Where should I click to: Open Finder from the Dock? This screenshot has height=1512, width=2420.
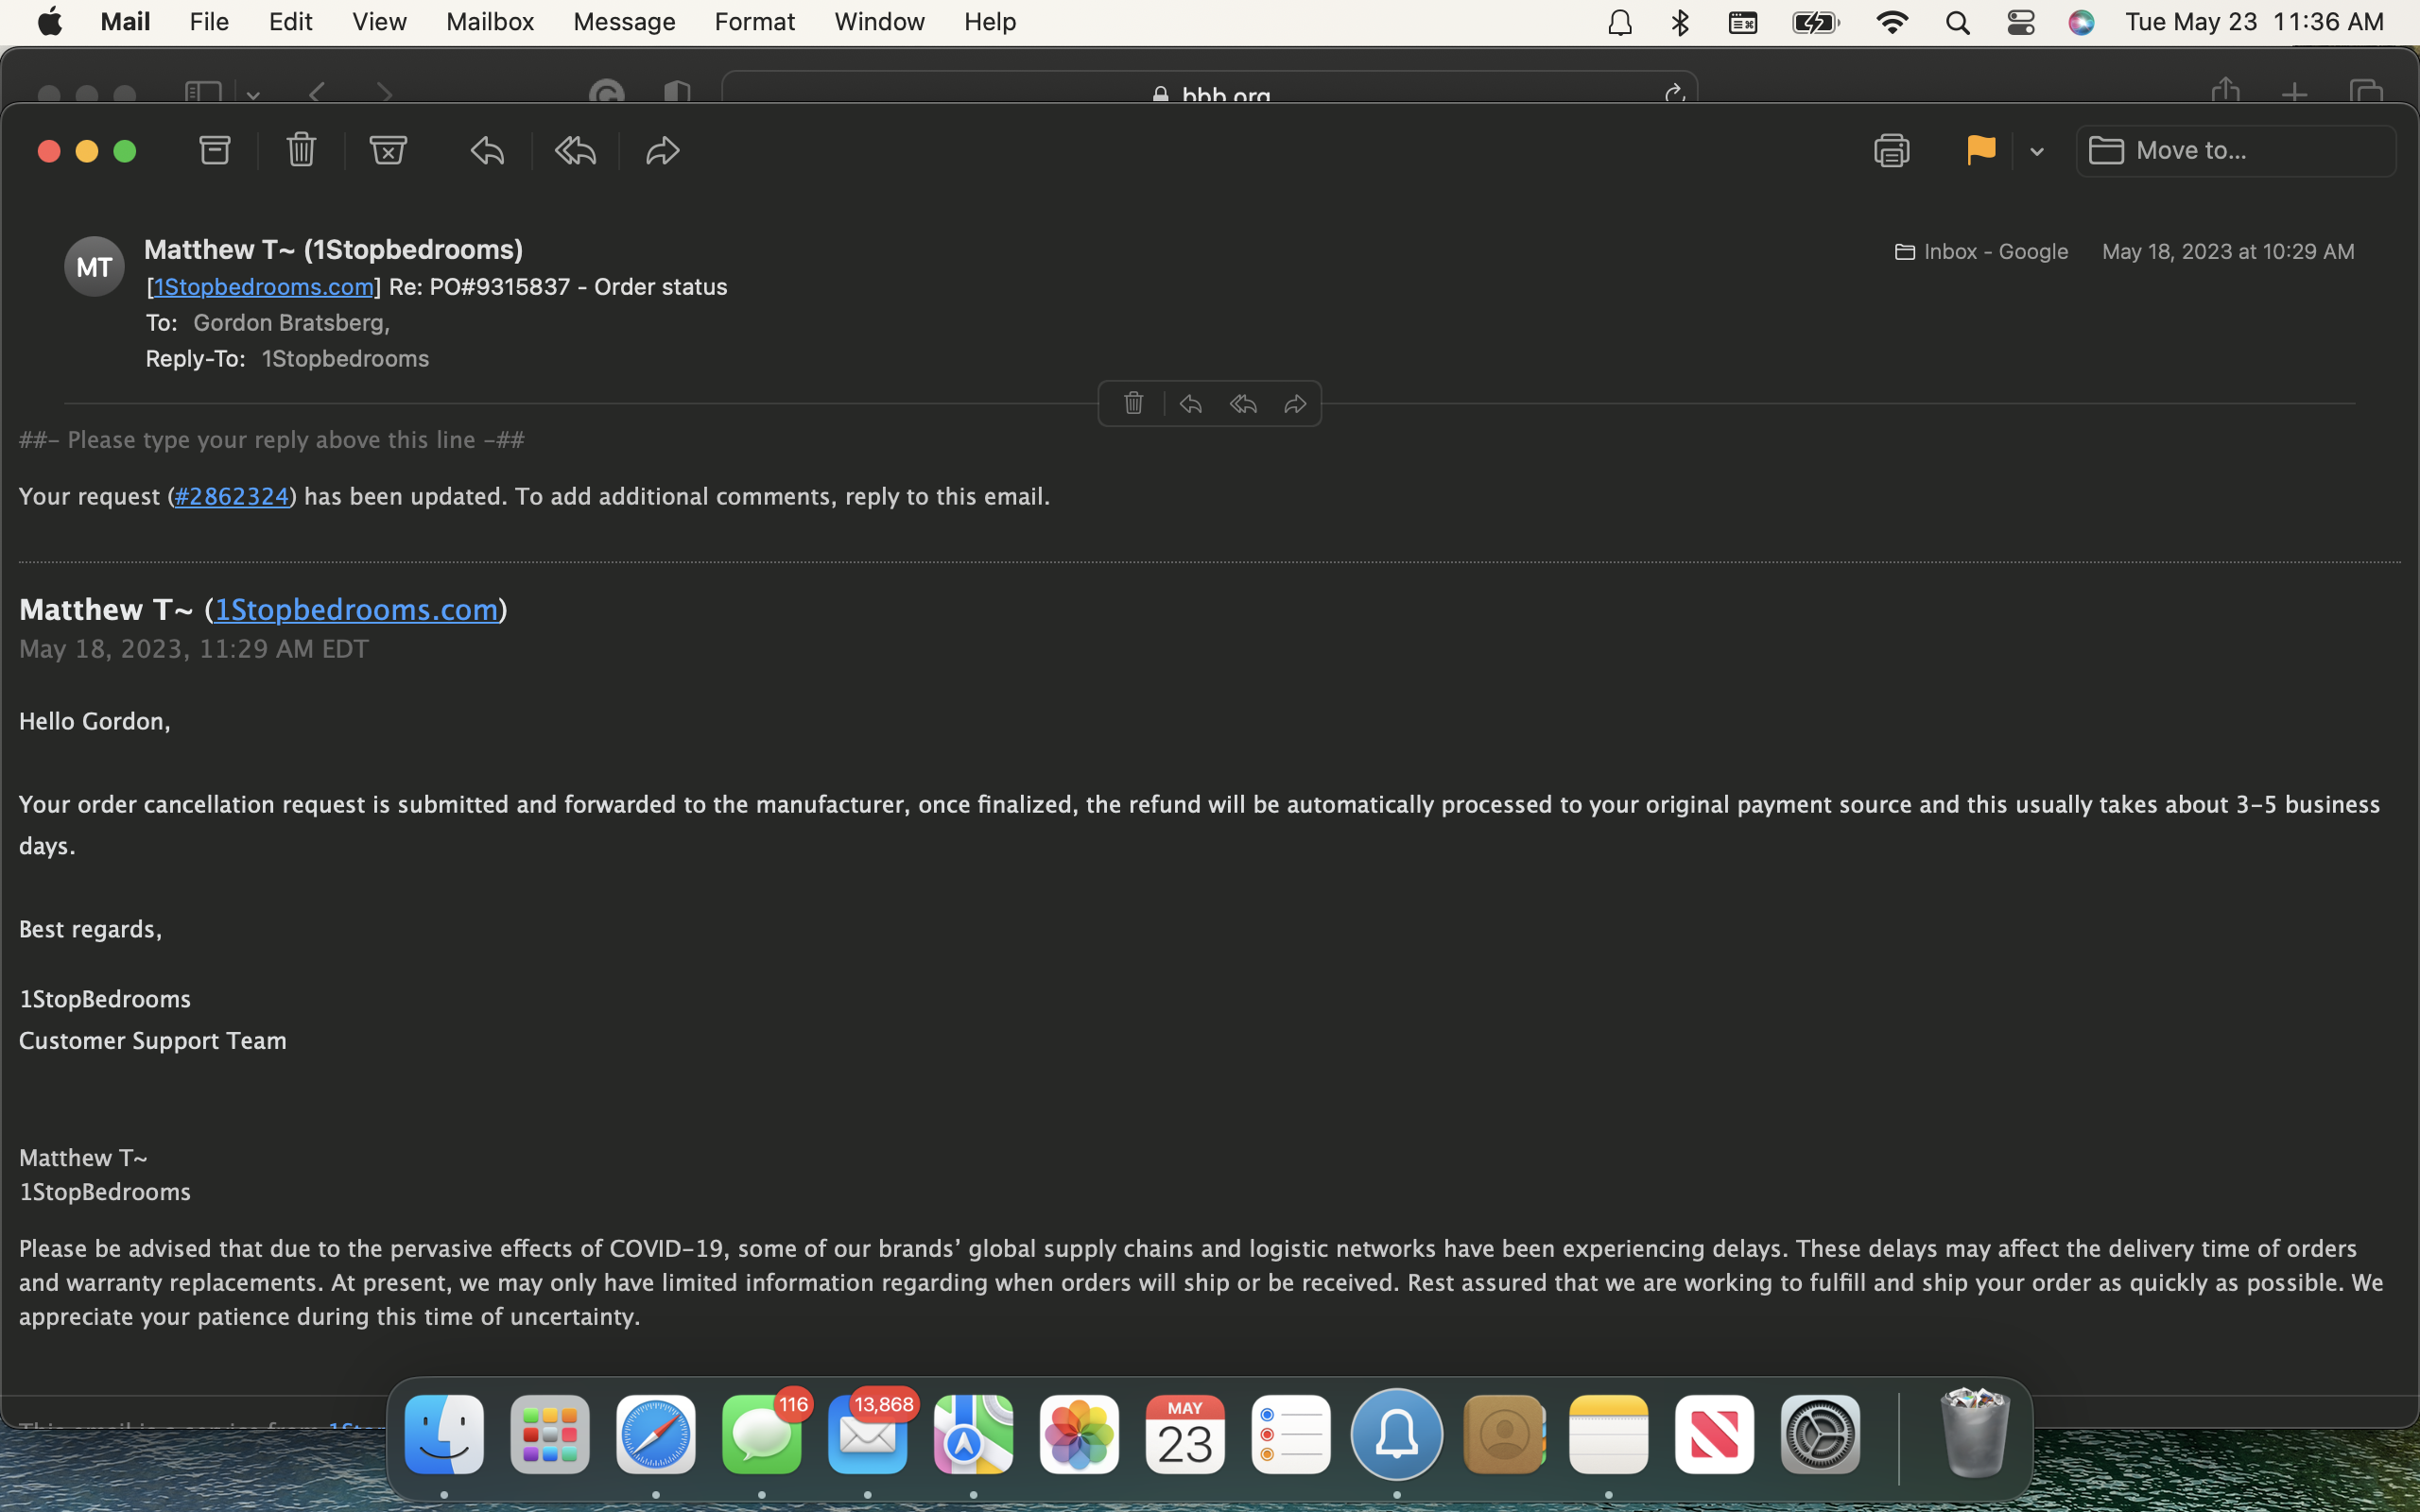coord(444,1434)
